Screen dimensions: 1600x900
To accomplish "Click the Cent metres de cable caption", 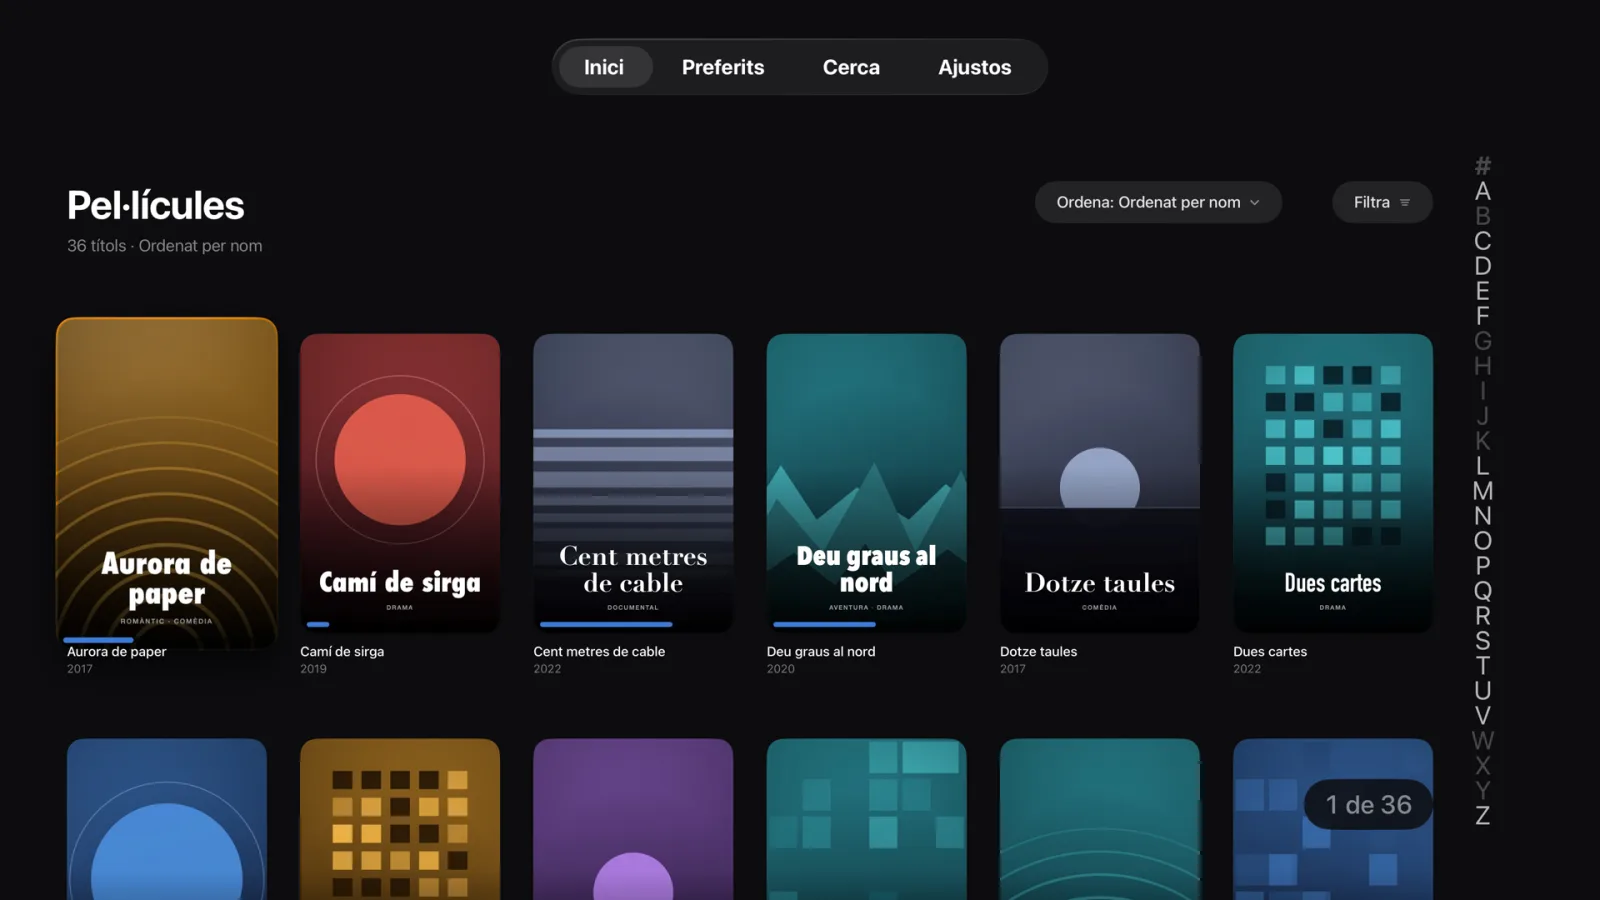I will coord(599,651).
